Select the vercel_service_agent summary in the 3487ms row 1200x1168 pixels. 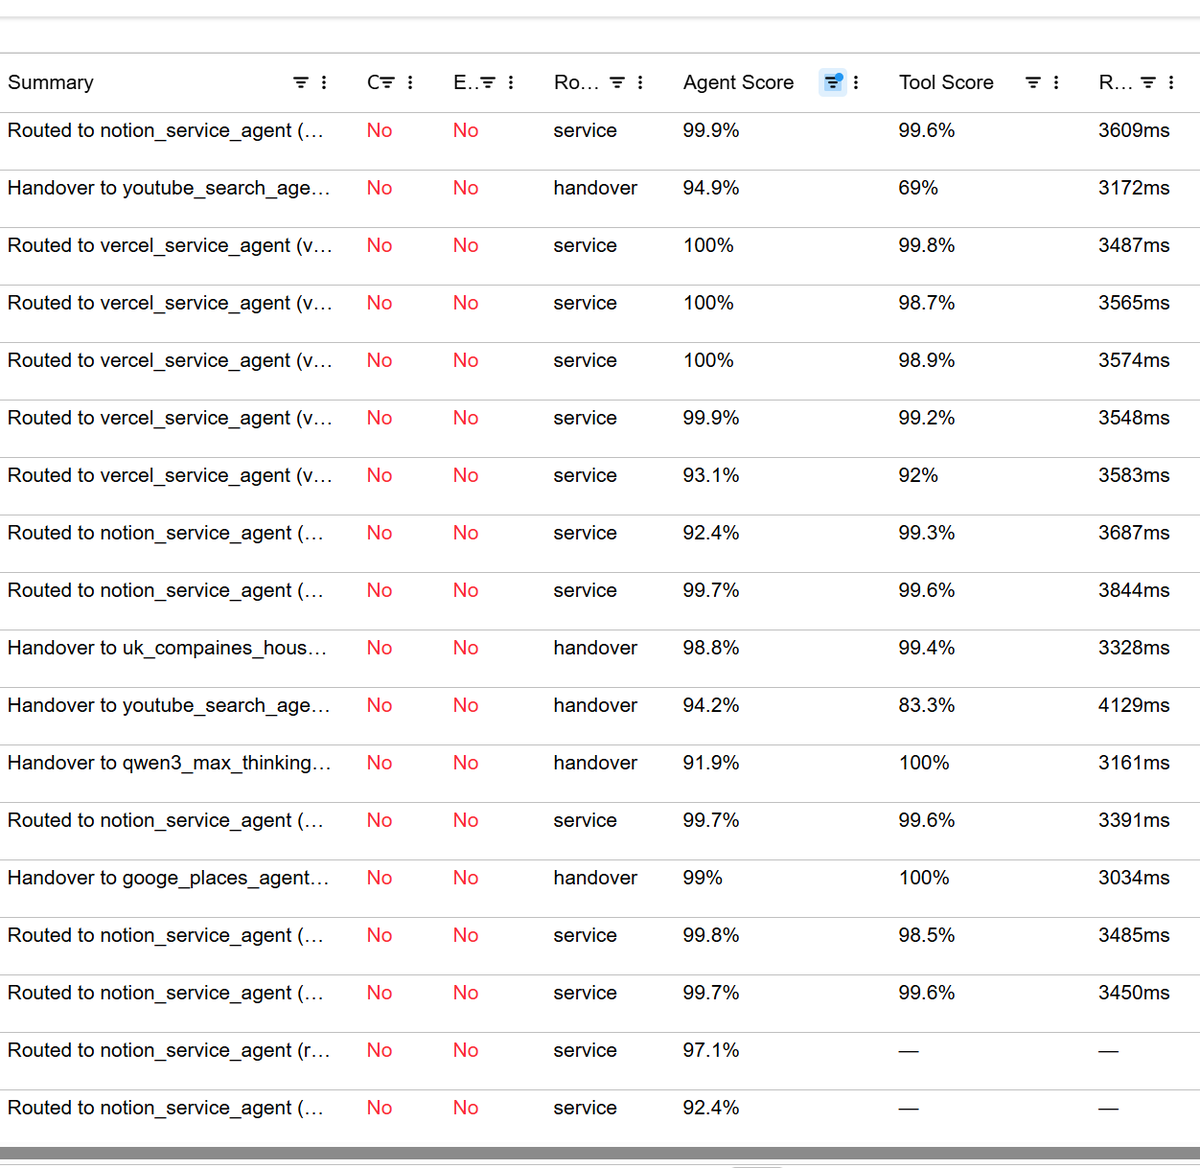[x=170, y=246]
